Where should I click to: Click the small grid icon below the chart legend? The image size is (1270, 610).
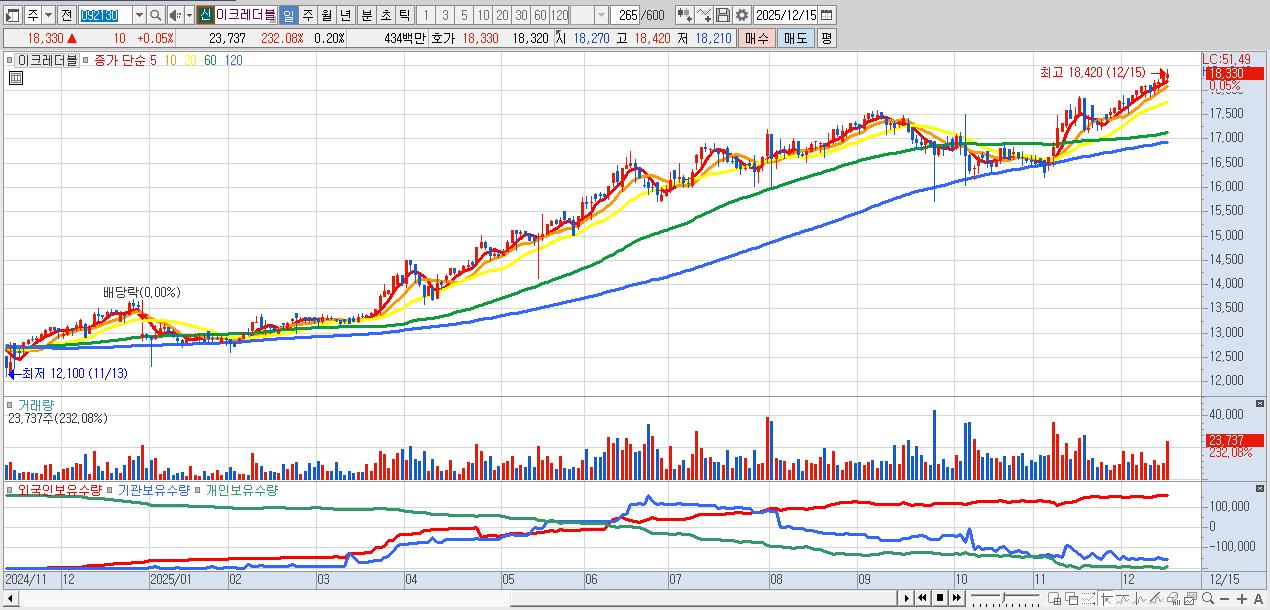[x=15, y=77]
